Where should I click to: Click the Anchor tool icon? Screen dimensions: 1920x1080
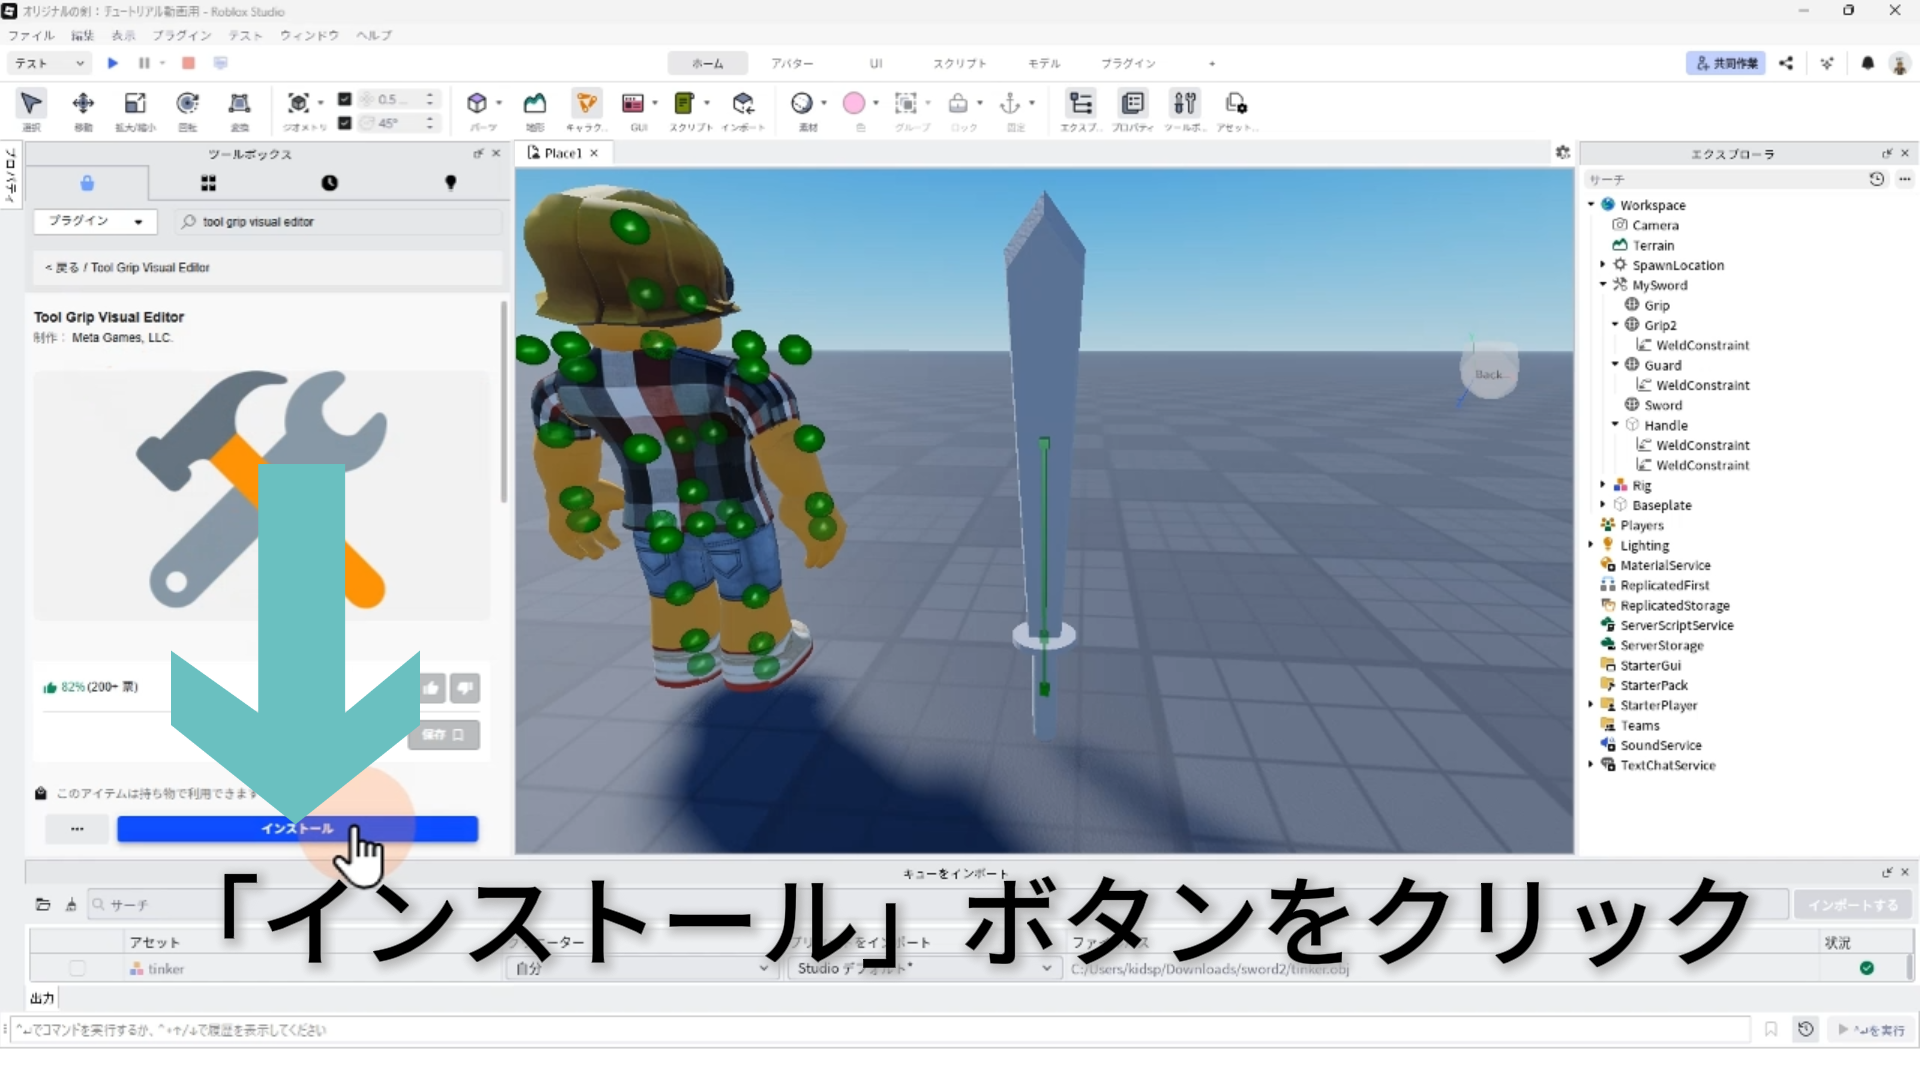click(x=1010, y=104)
